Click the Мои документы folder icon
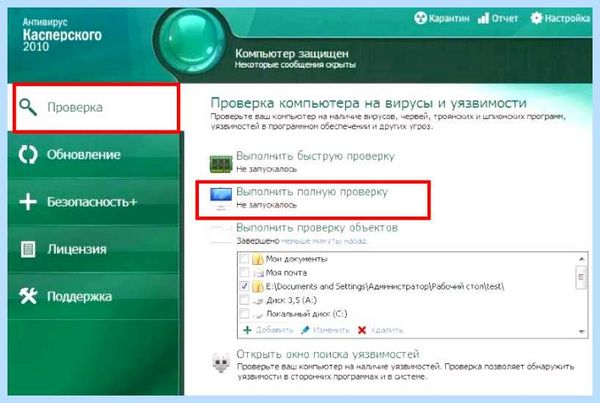Image resolution: width=600 pixels, height=403 pixels. point(258,259)
